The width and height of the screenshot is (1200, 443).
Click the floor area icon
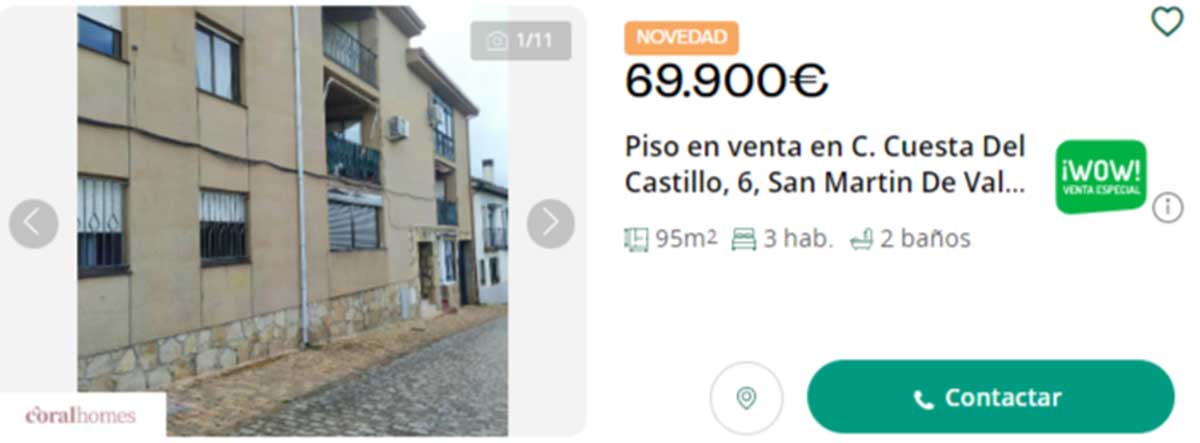click(637, 239)
